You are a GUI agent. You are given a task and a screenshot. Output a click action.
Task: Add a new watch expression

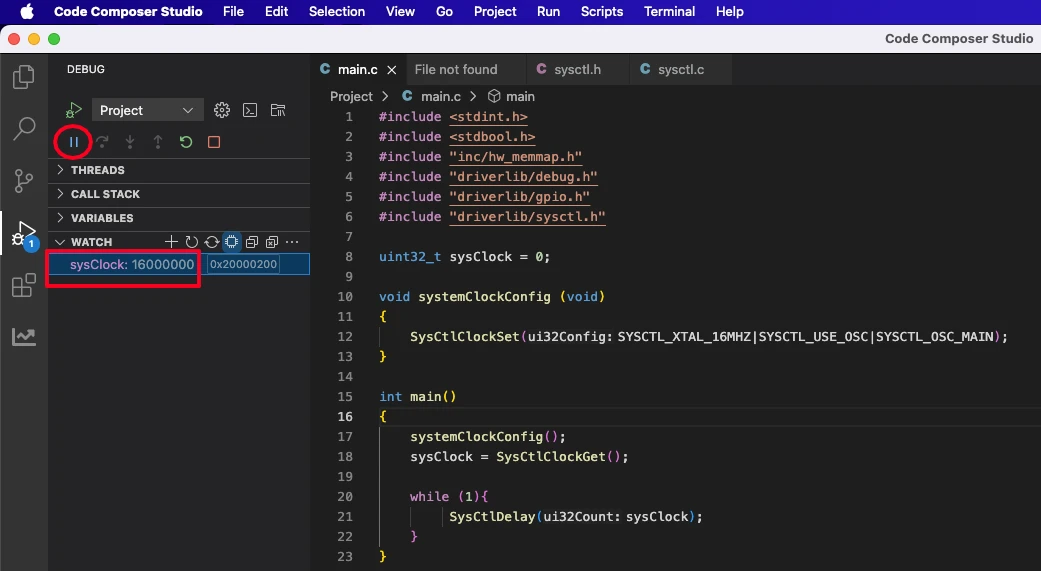coord(171,242)
